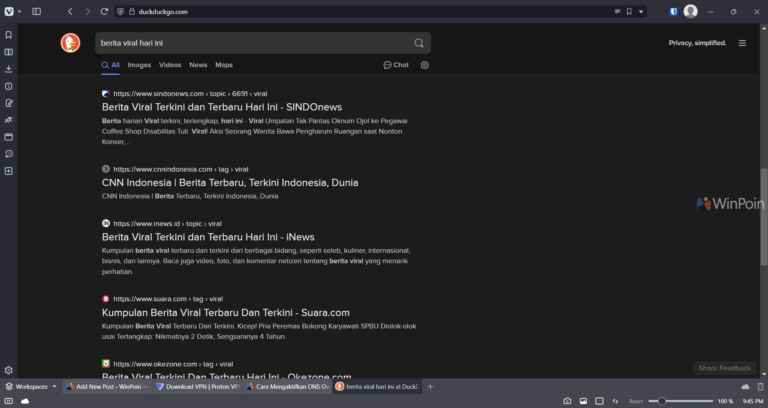
Task: Open the Downloads panel
Action: point(8,69)
